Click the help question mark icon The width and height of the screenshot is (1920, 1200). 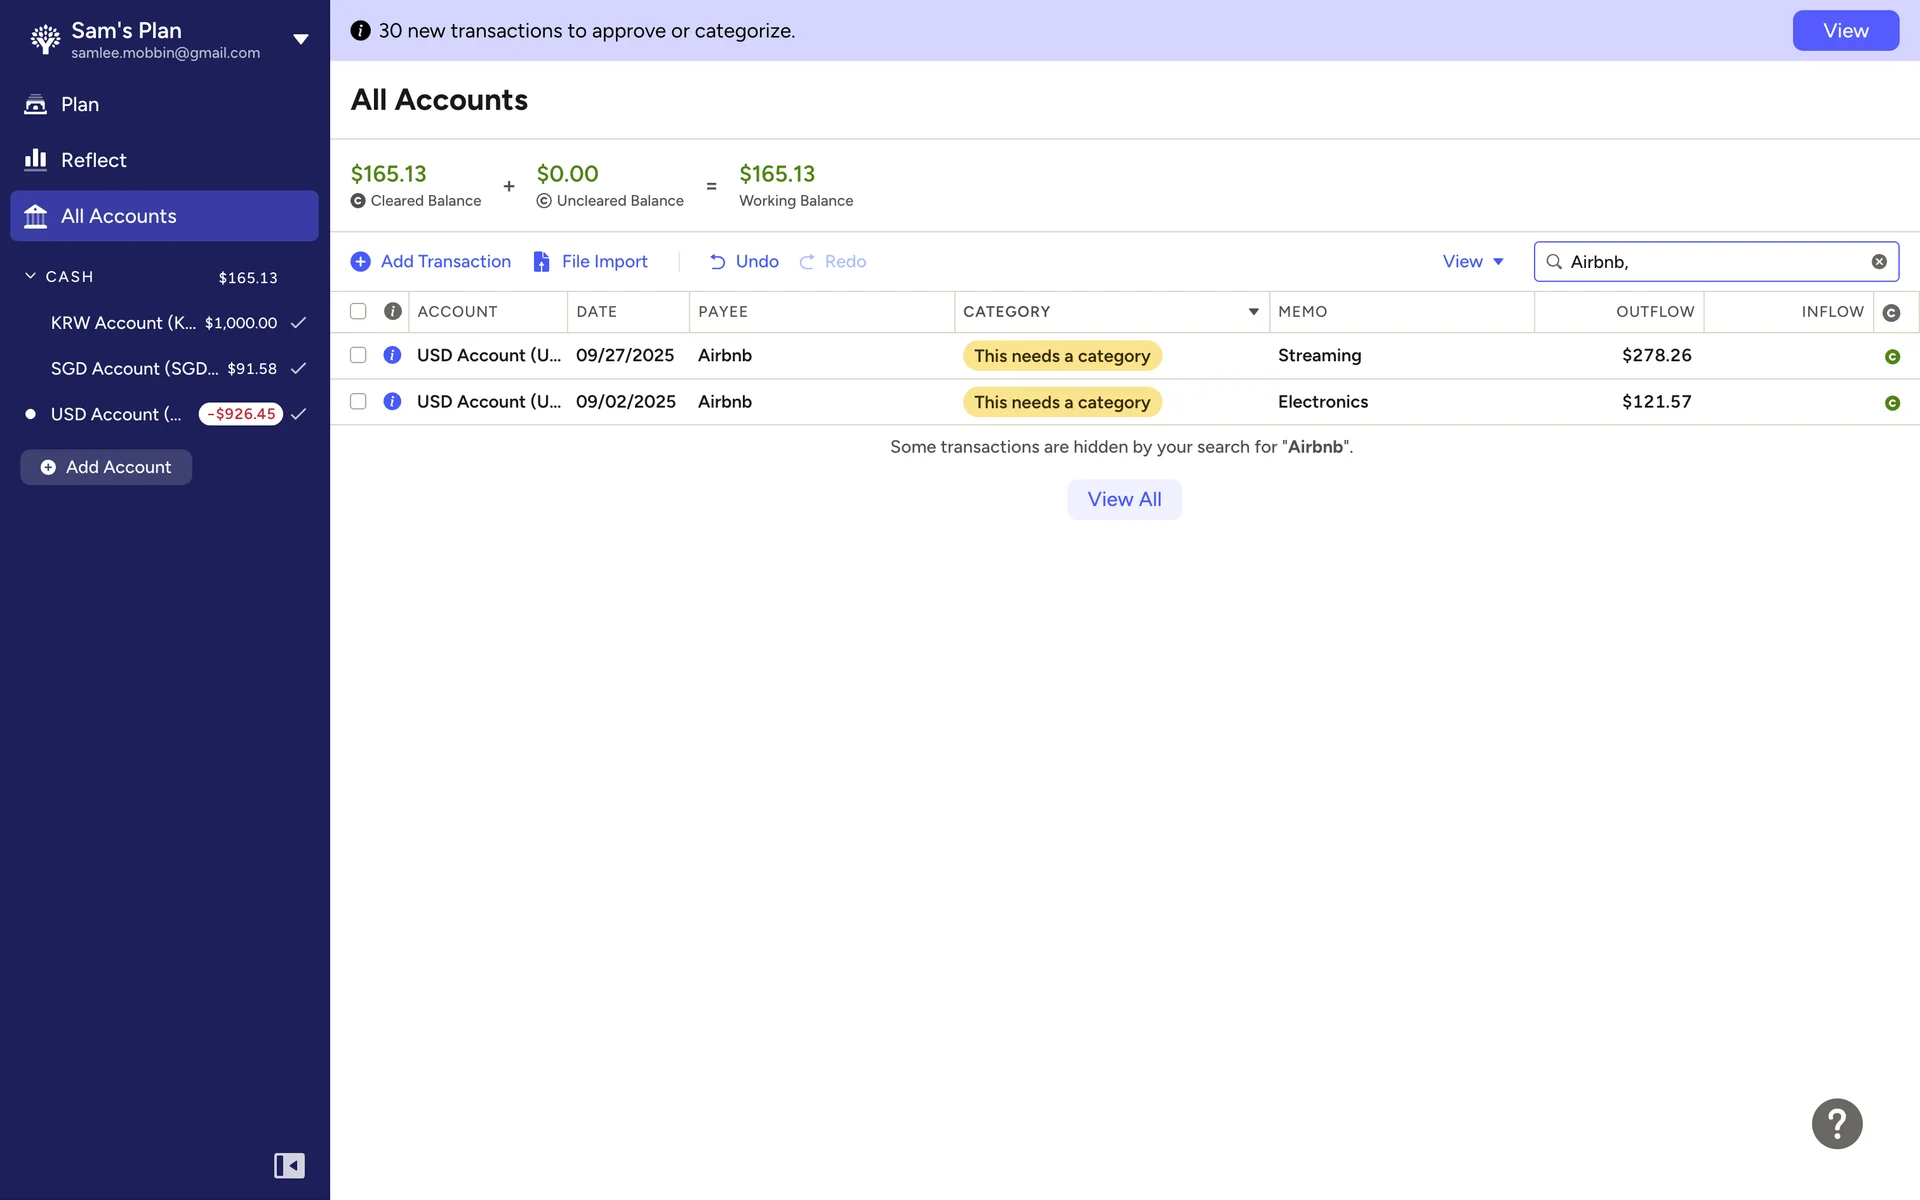pos(1836,1123)
